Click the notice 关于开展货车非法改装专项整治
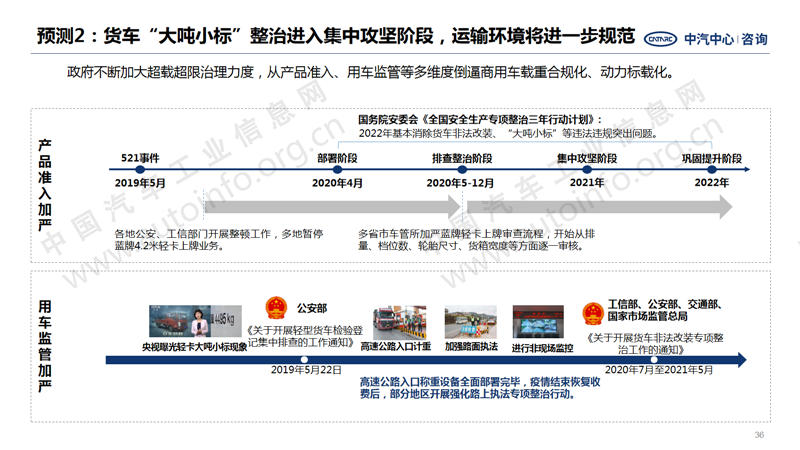 654,344
